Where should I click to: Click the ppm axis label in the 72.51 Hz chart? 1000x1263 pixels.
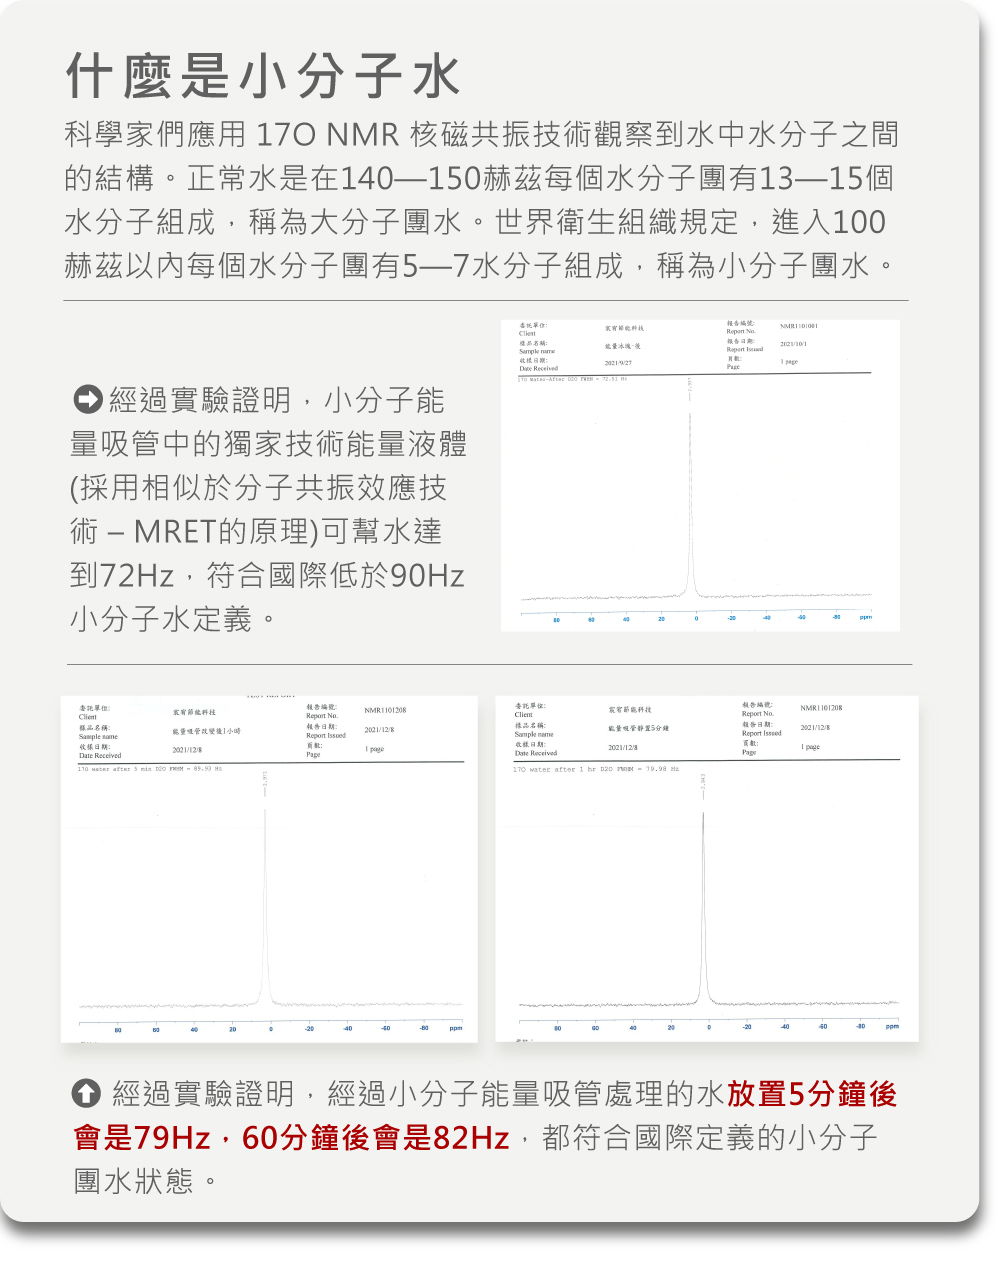tap(865, 618)
